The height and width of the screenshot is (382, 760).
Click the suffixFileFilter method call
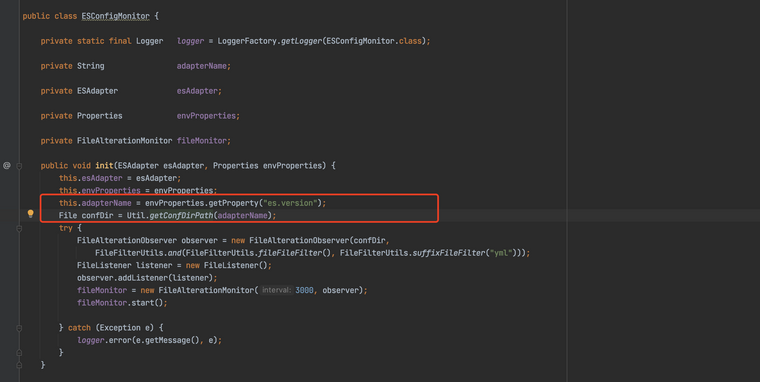click(x=448, y=253)
